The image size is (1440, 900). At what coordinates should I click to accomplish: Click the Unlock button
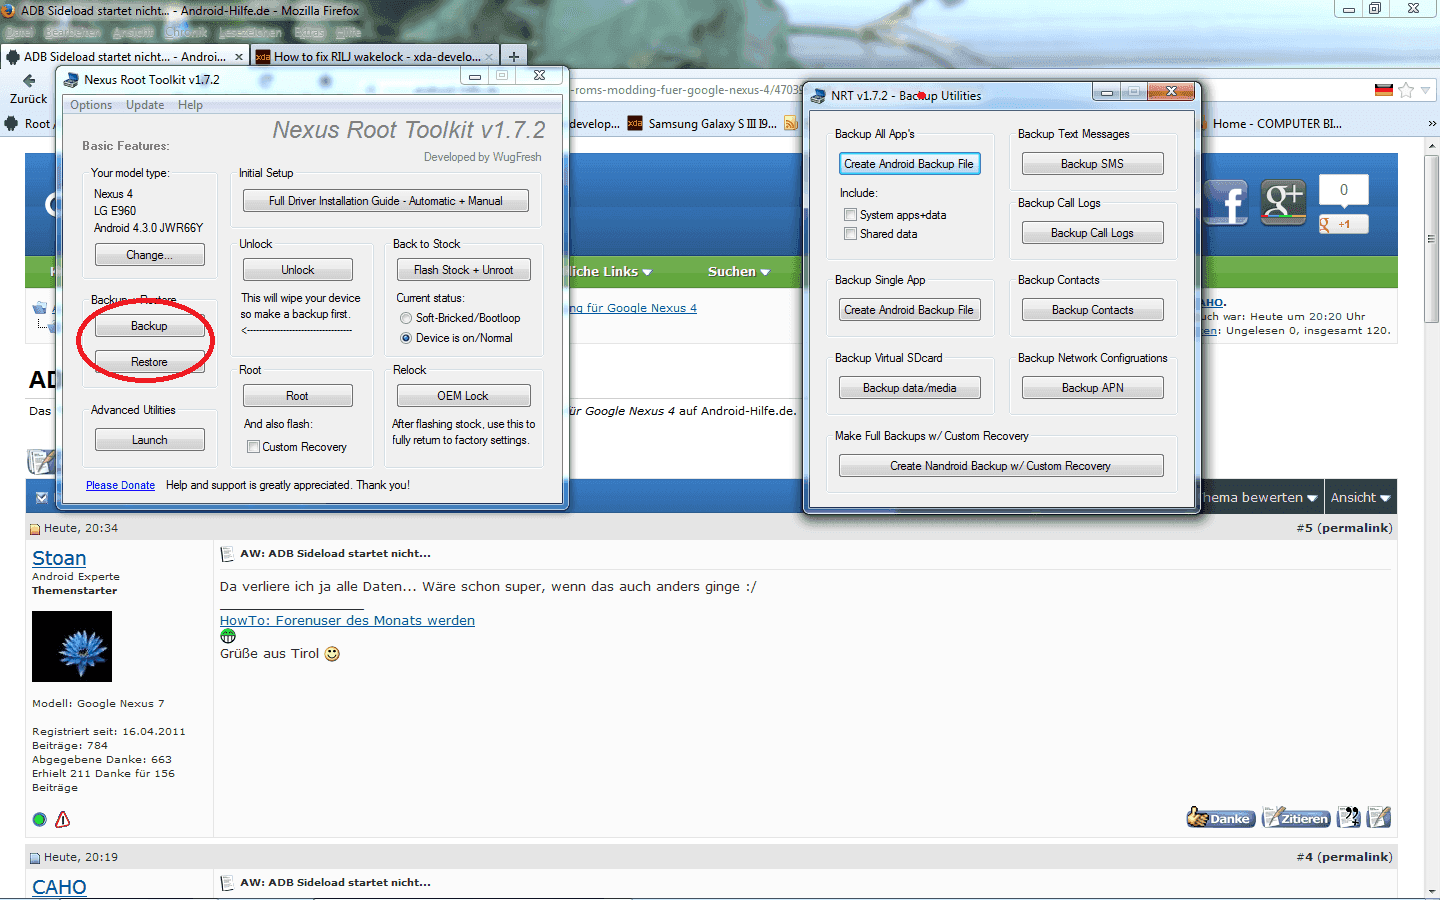(x=298, y=270)
